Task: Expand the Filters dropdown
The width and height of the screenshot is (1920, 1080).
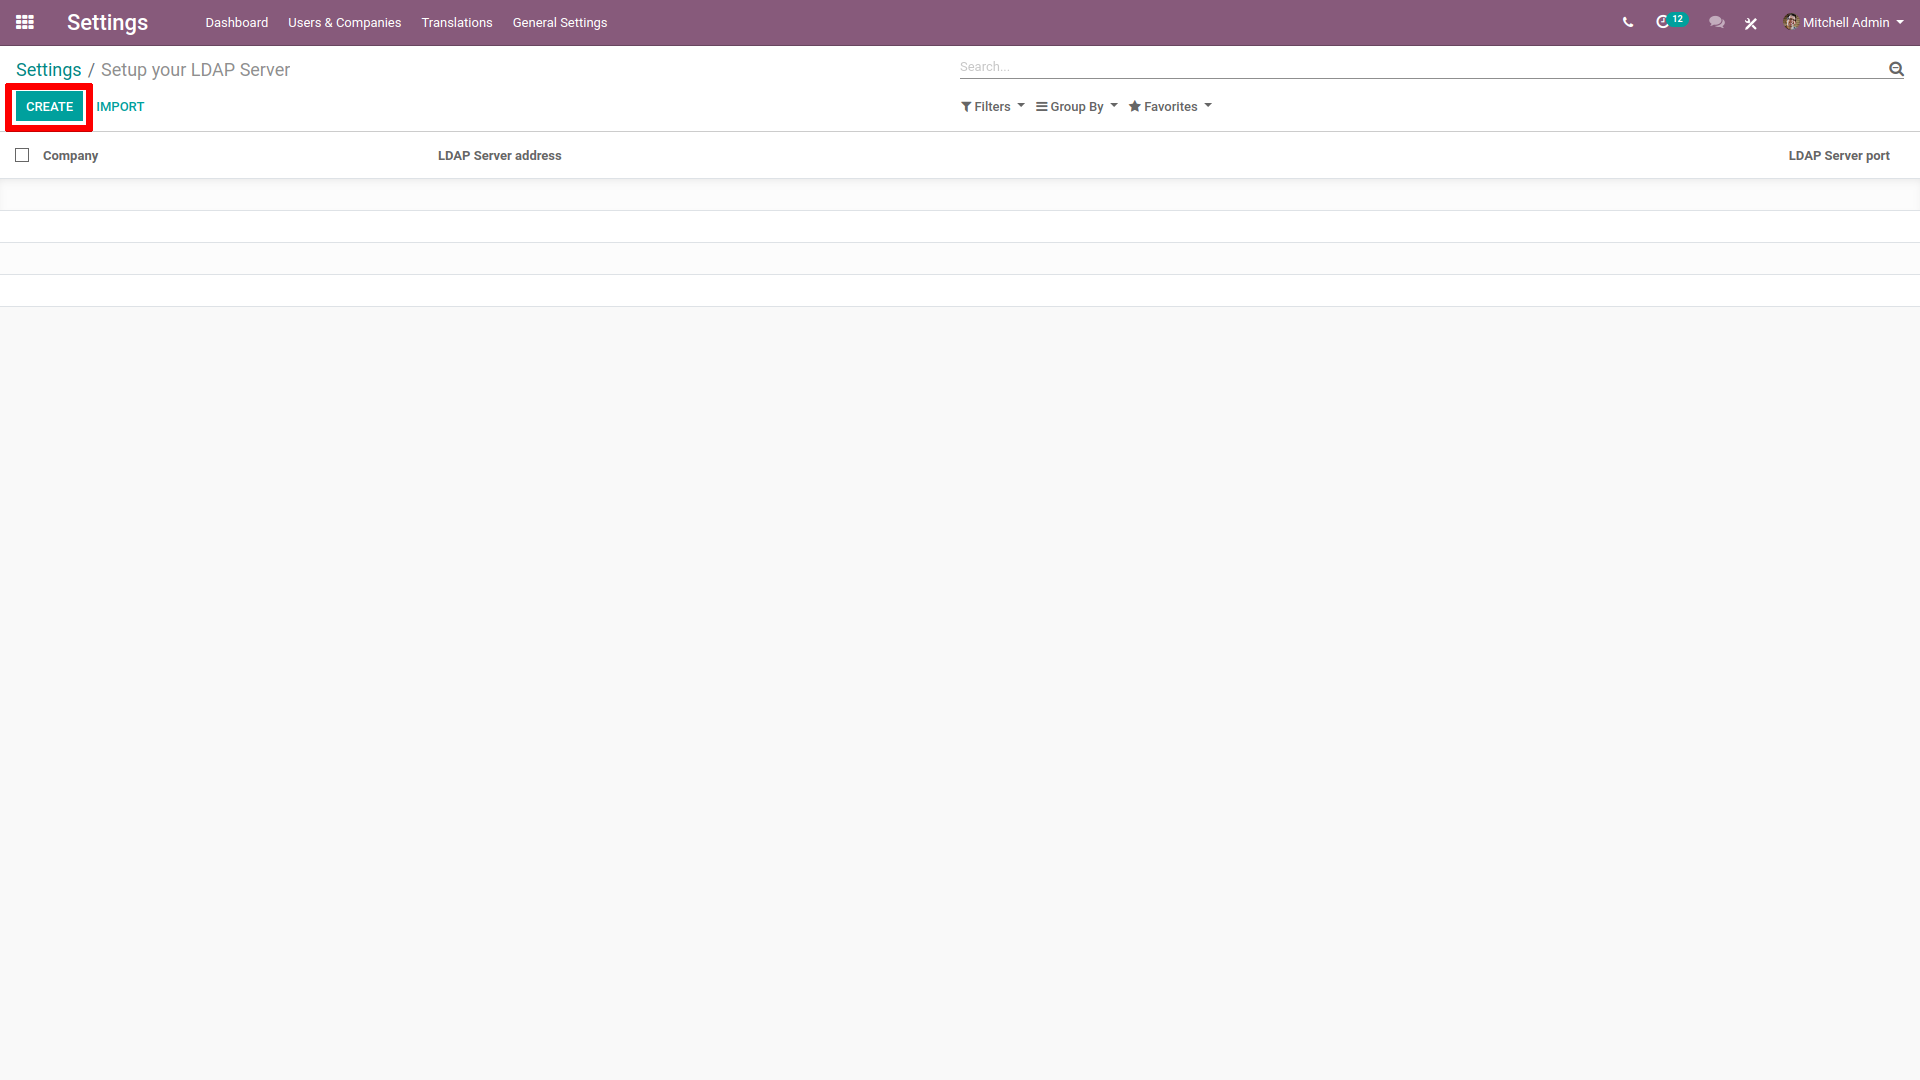Action: (990, 107)
